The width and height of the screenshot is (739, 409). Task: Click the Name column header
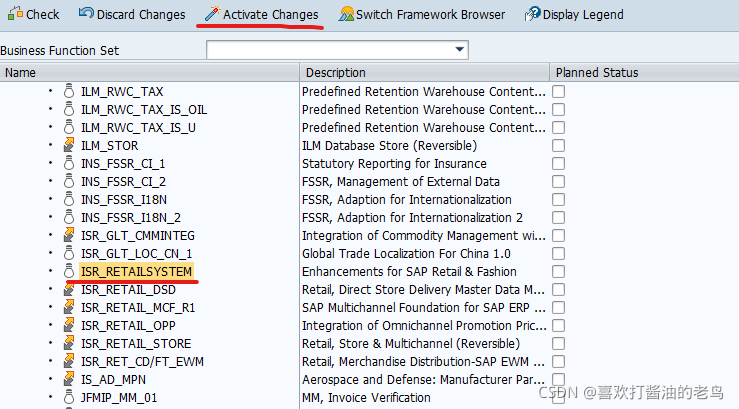pos(149,73)
